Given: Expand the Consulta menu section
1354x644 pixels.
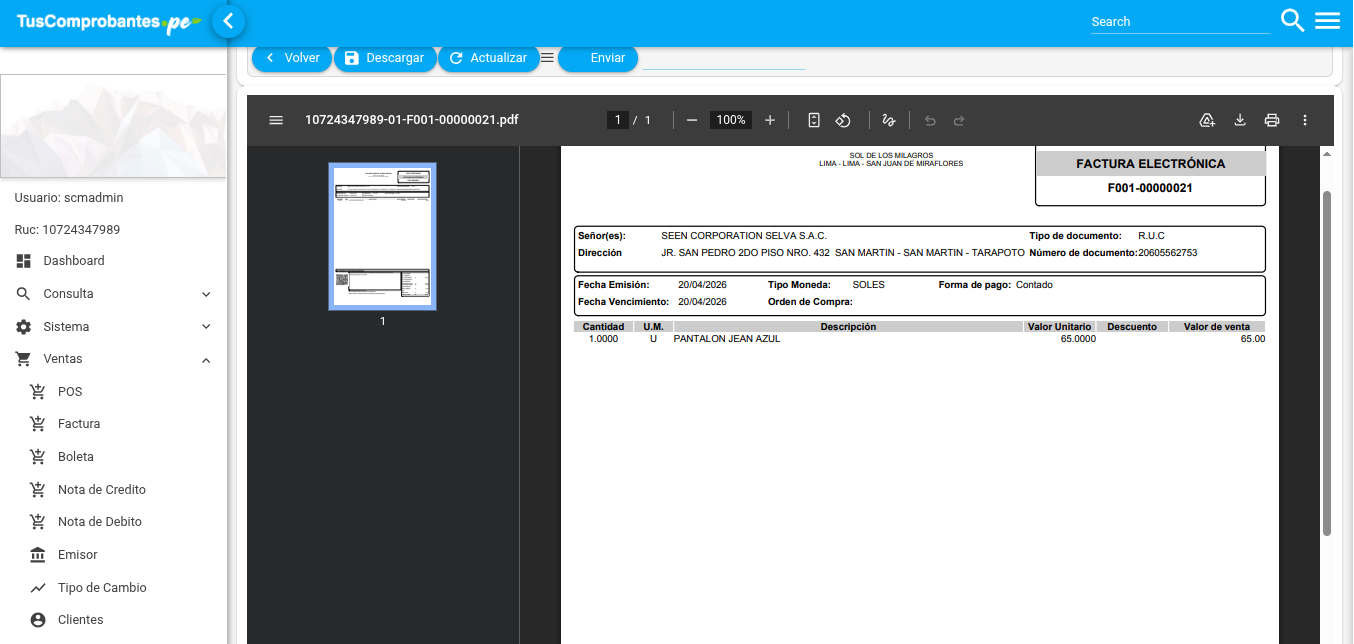Looking at the screenshot, I should coord(114,294).
